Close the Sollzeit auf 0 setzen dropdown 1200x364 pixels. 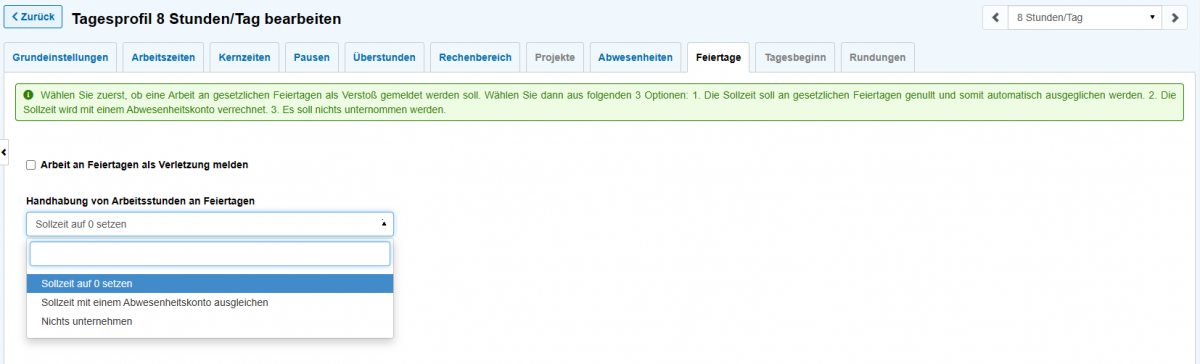click(x=210, y=224)
